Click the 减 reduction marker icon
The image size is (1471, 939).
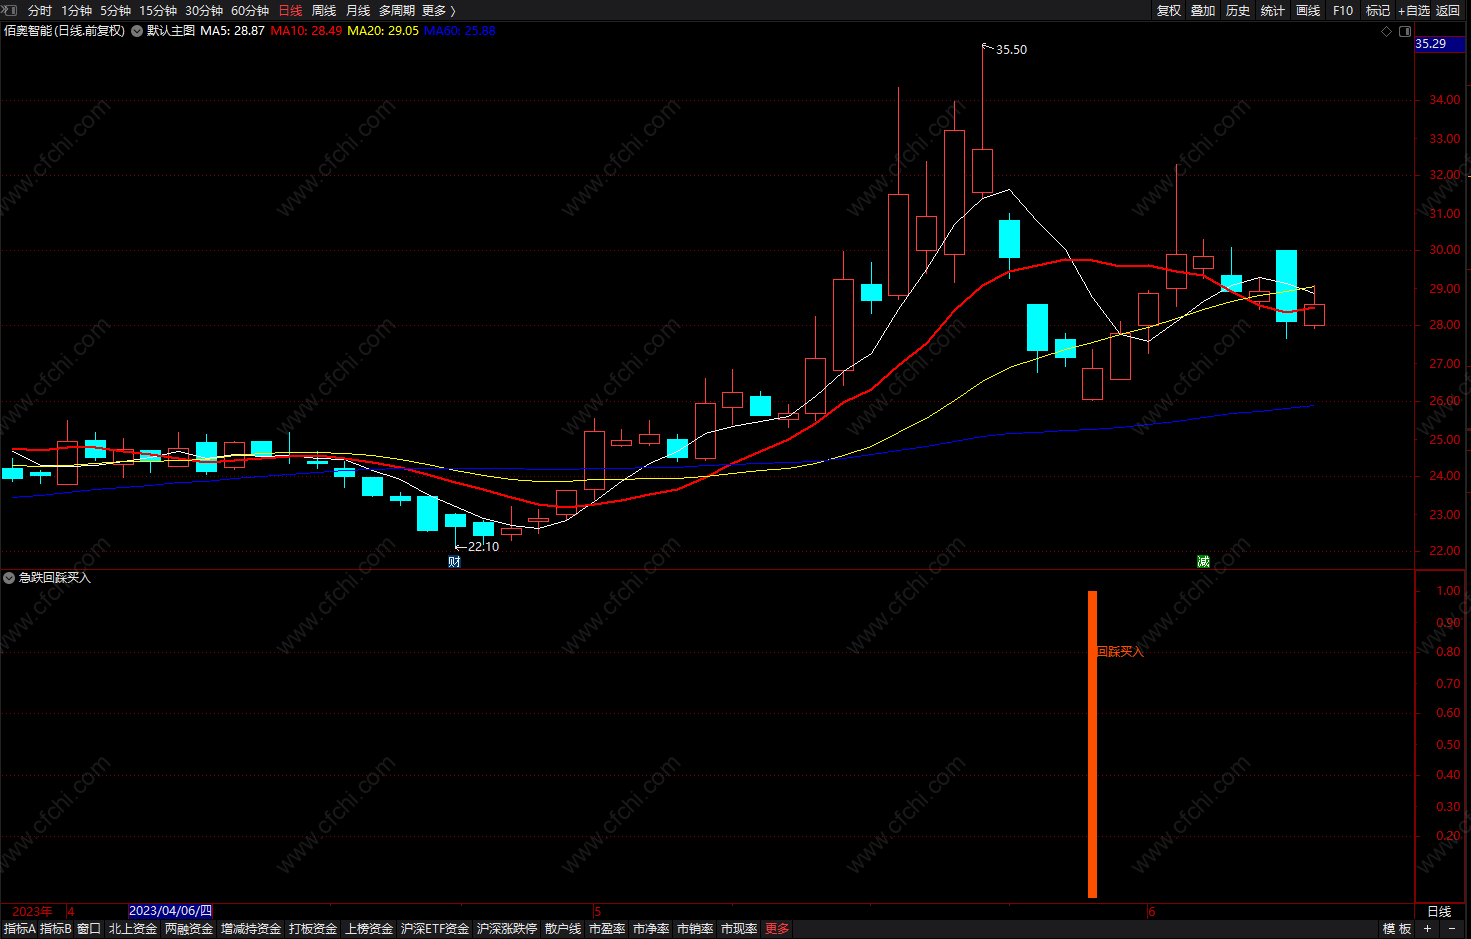1203,562
